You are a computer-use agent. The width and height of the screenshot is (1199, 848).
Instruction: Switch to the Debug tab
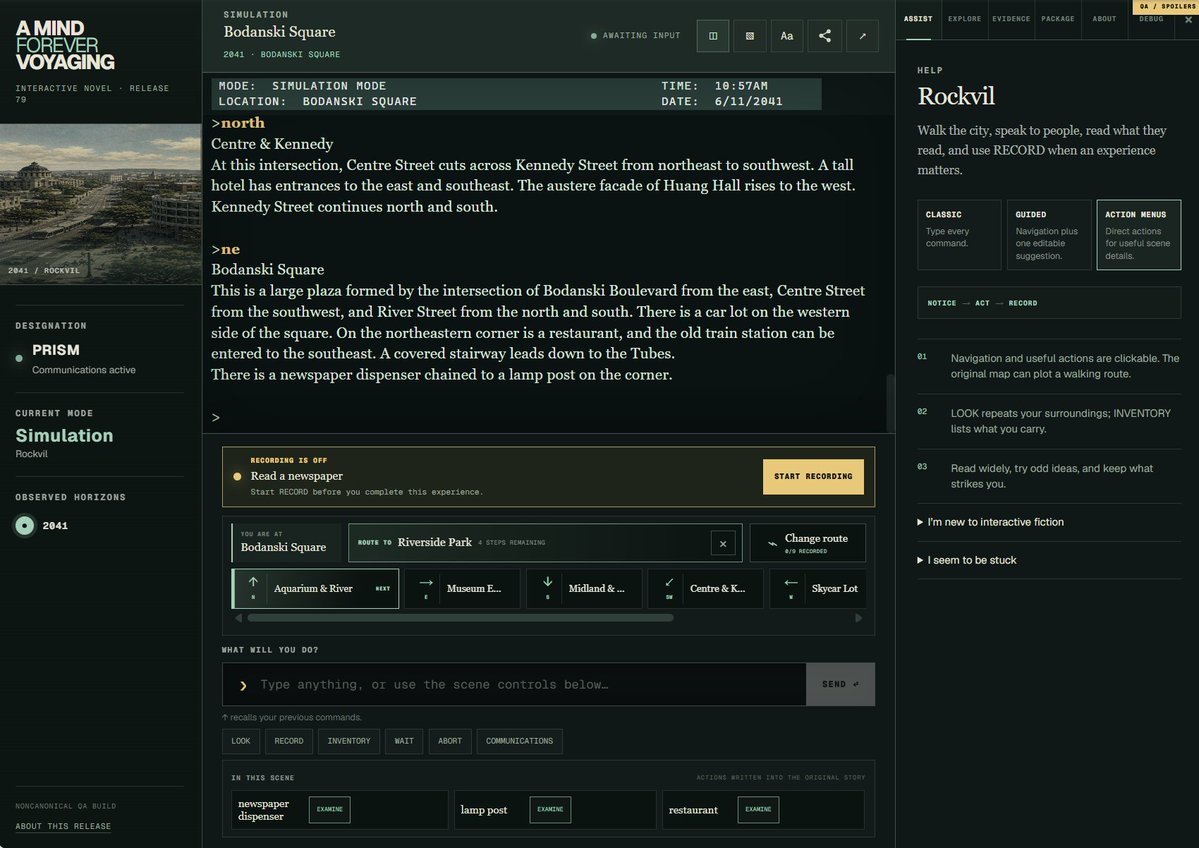pyautogui.click(x=1151, y=19)
